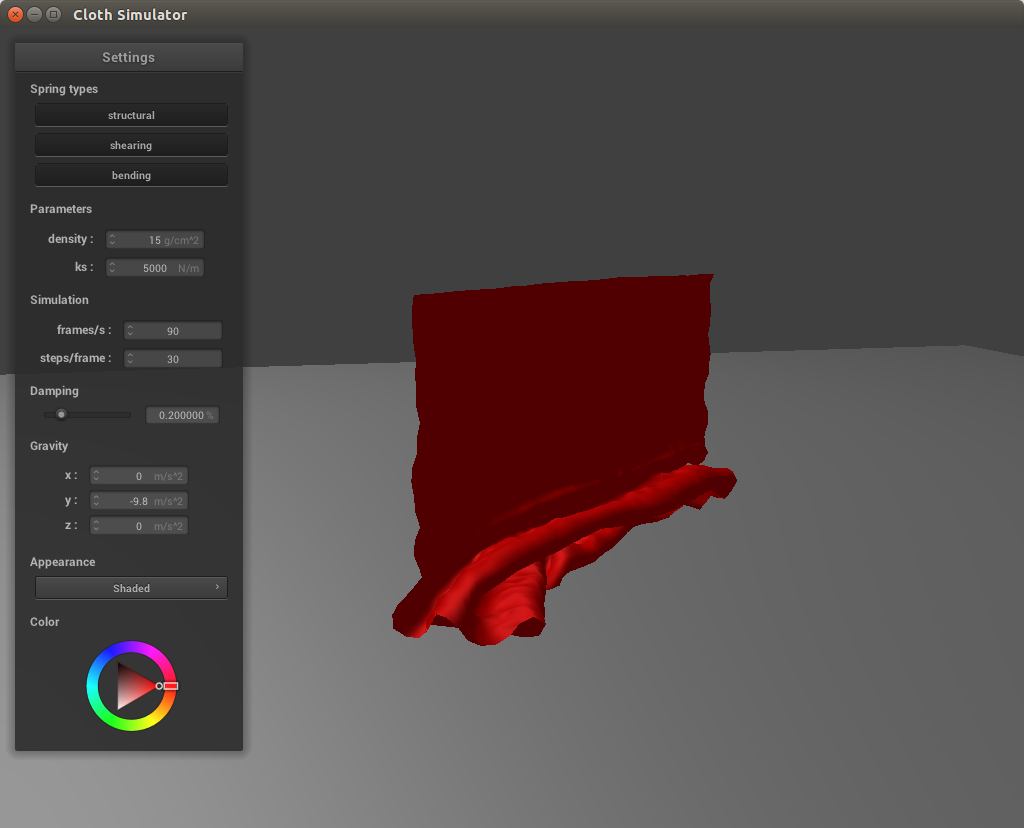Click the gravity x stepper arrows
This screenshot has height=828, width=1024.
coord(97,476)
